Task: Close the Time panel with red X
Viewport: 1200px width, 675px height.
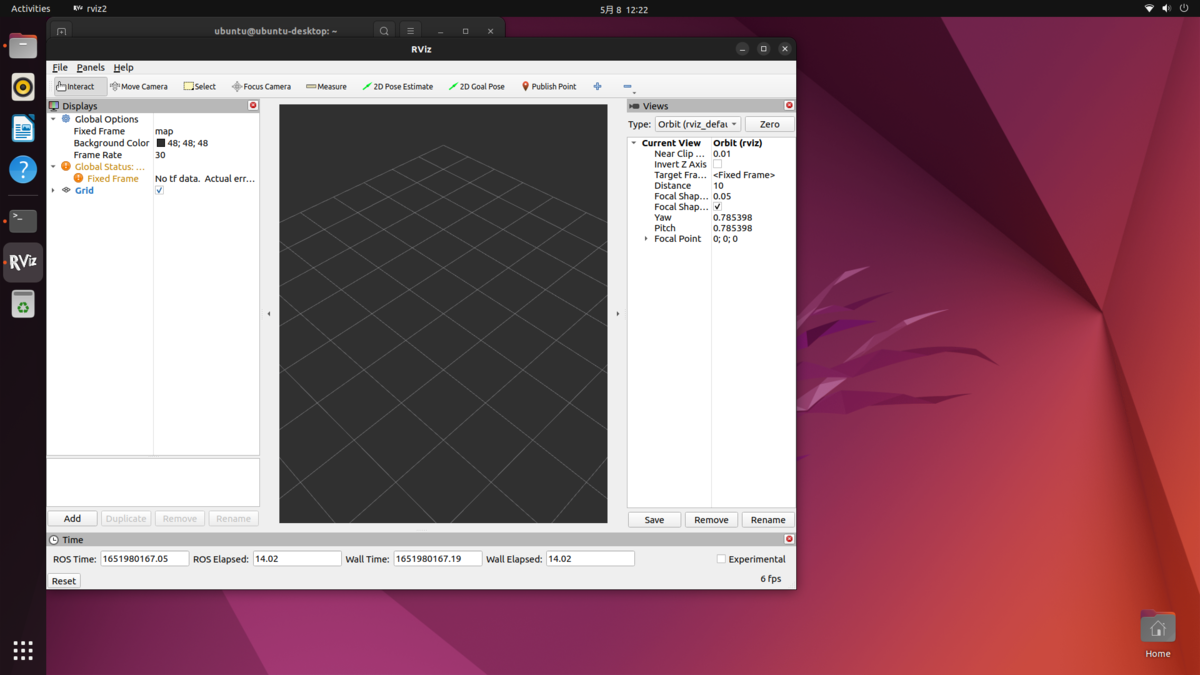Action: 789,539
